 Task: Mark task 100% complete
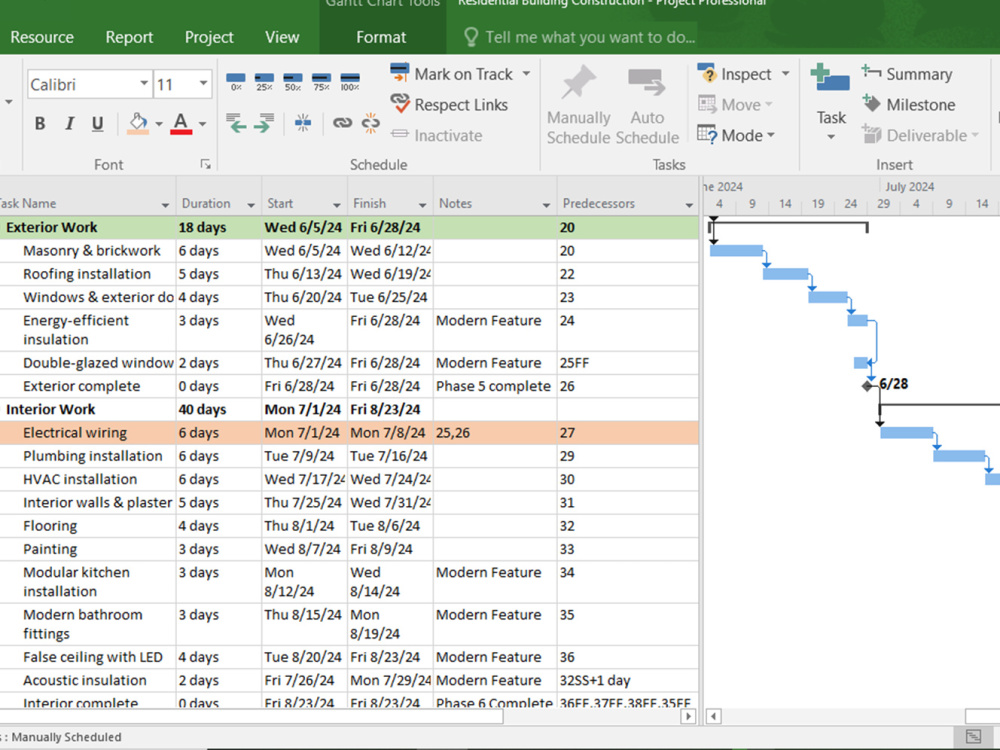(350, 82)
